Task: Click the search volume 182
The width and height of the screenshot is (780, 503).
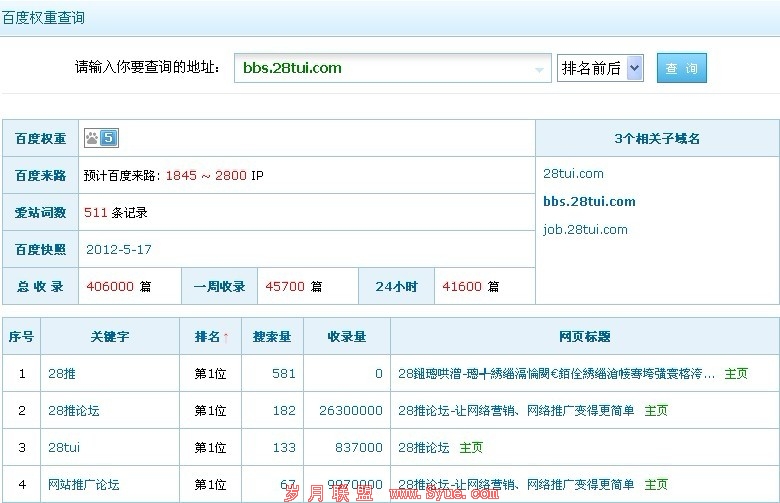Action: (284, 410)
